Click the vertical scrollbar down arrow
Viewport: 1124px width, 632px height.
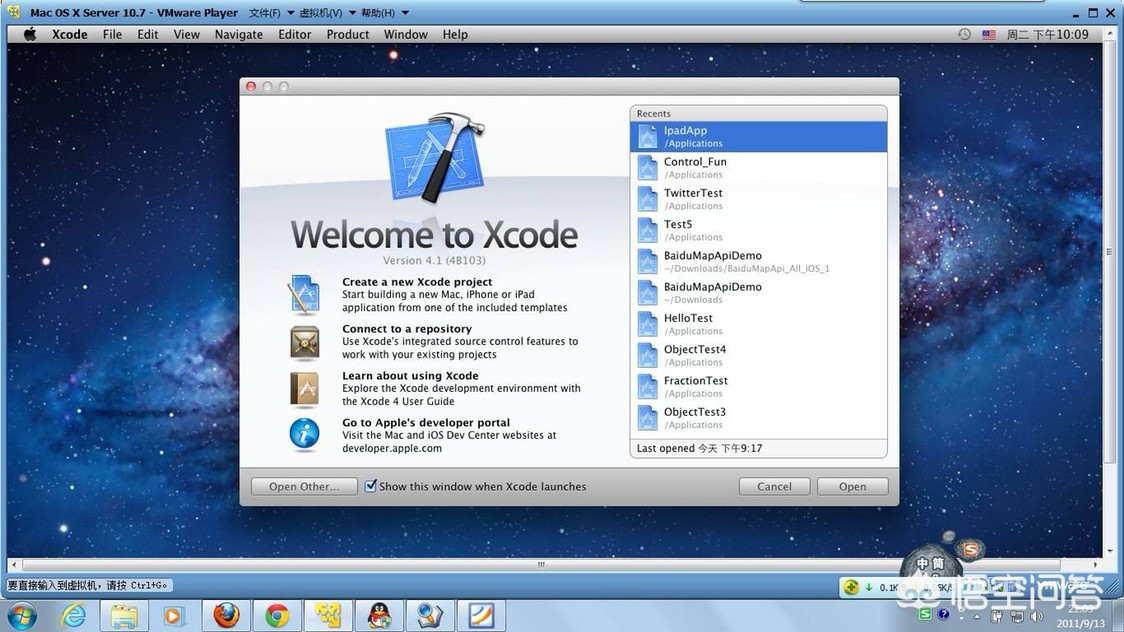click(1110, 550)
